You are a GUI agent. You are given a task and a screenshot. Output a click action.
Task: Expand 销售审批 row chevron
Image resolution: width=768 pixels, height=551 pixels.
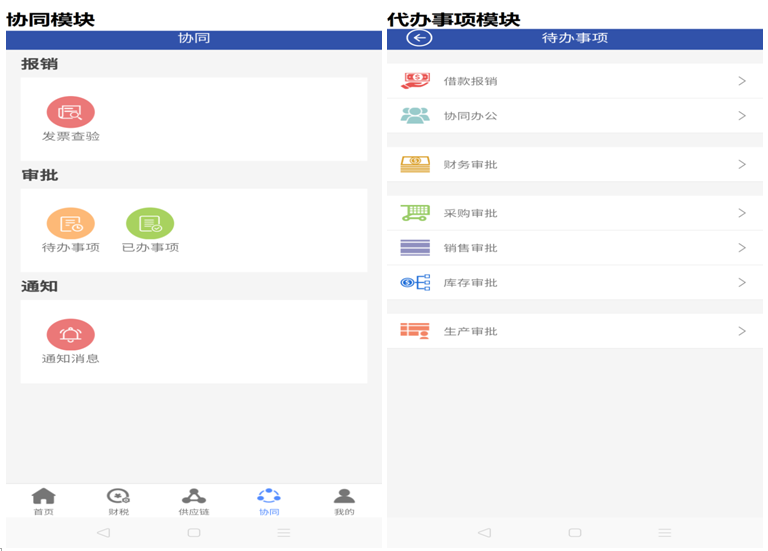[742, 248]
